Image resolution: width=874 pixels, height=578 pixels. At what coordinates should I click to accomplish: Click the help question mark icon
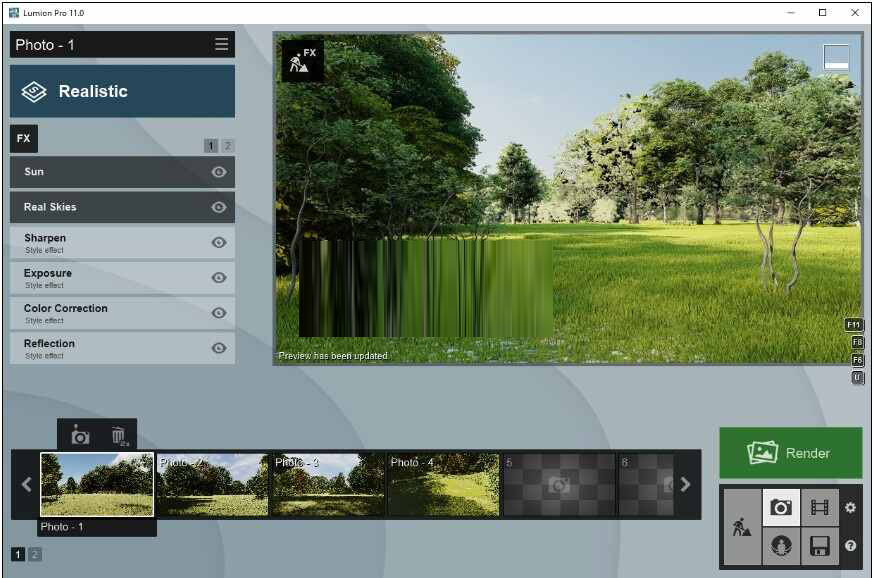click(x=850, y=546)
